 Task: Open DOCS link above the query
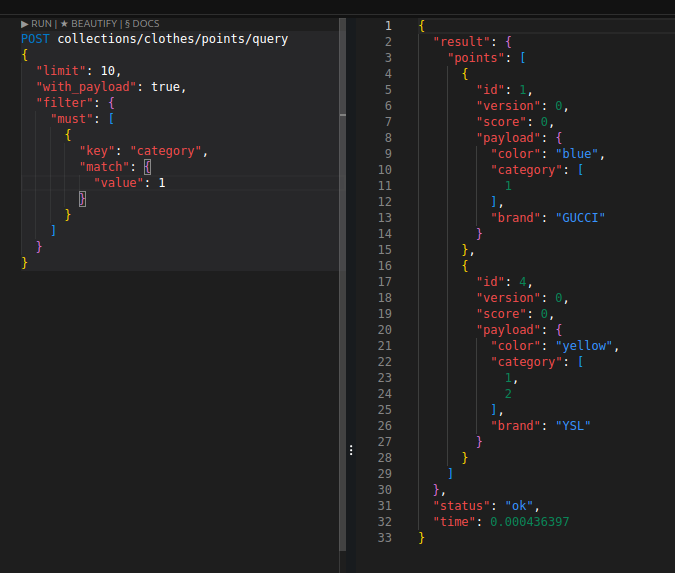[x=141, y=23]
